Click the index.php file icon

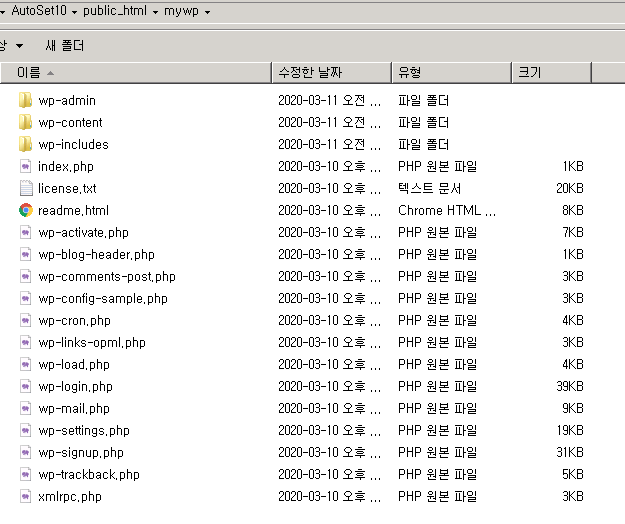pos(26,166)
